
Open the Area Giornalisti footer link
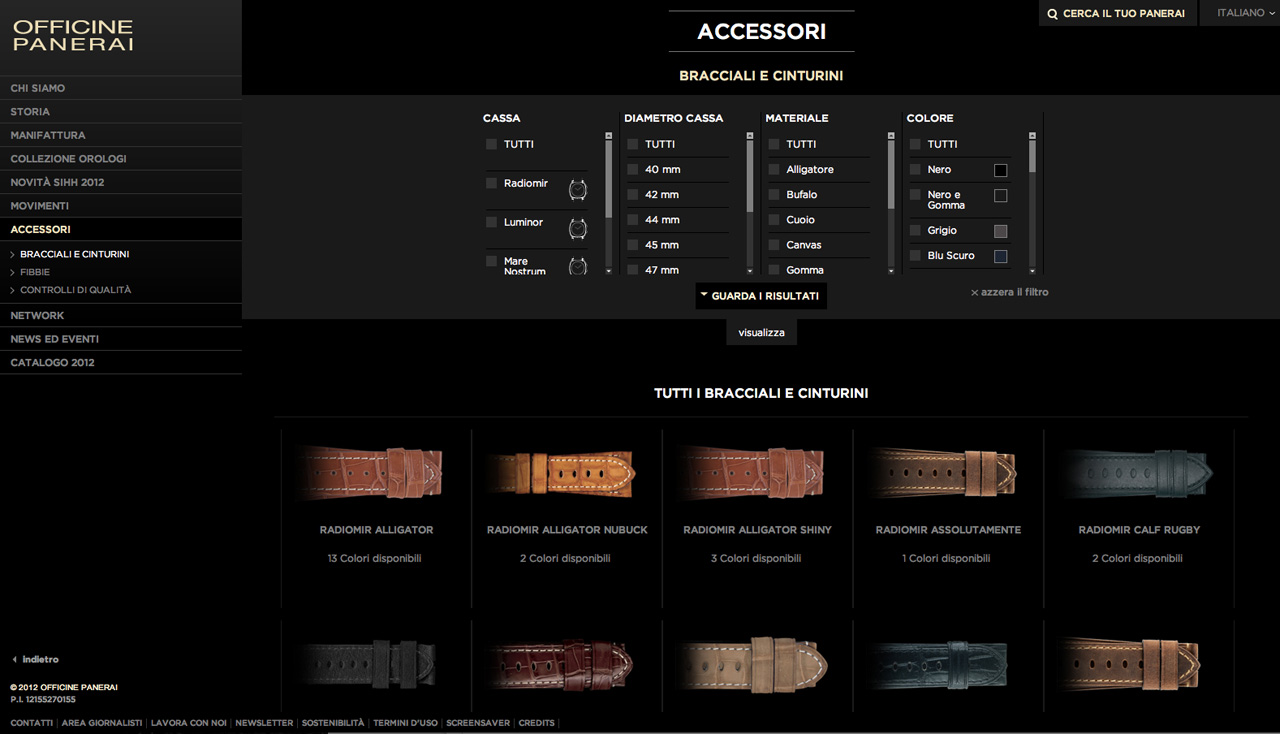pos(102,723)
